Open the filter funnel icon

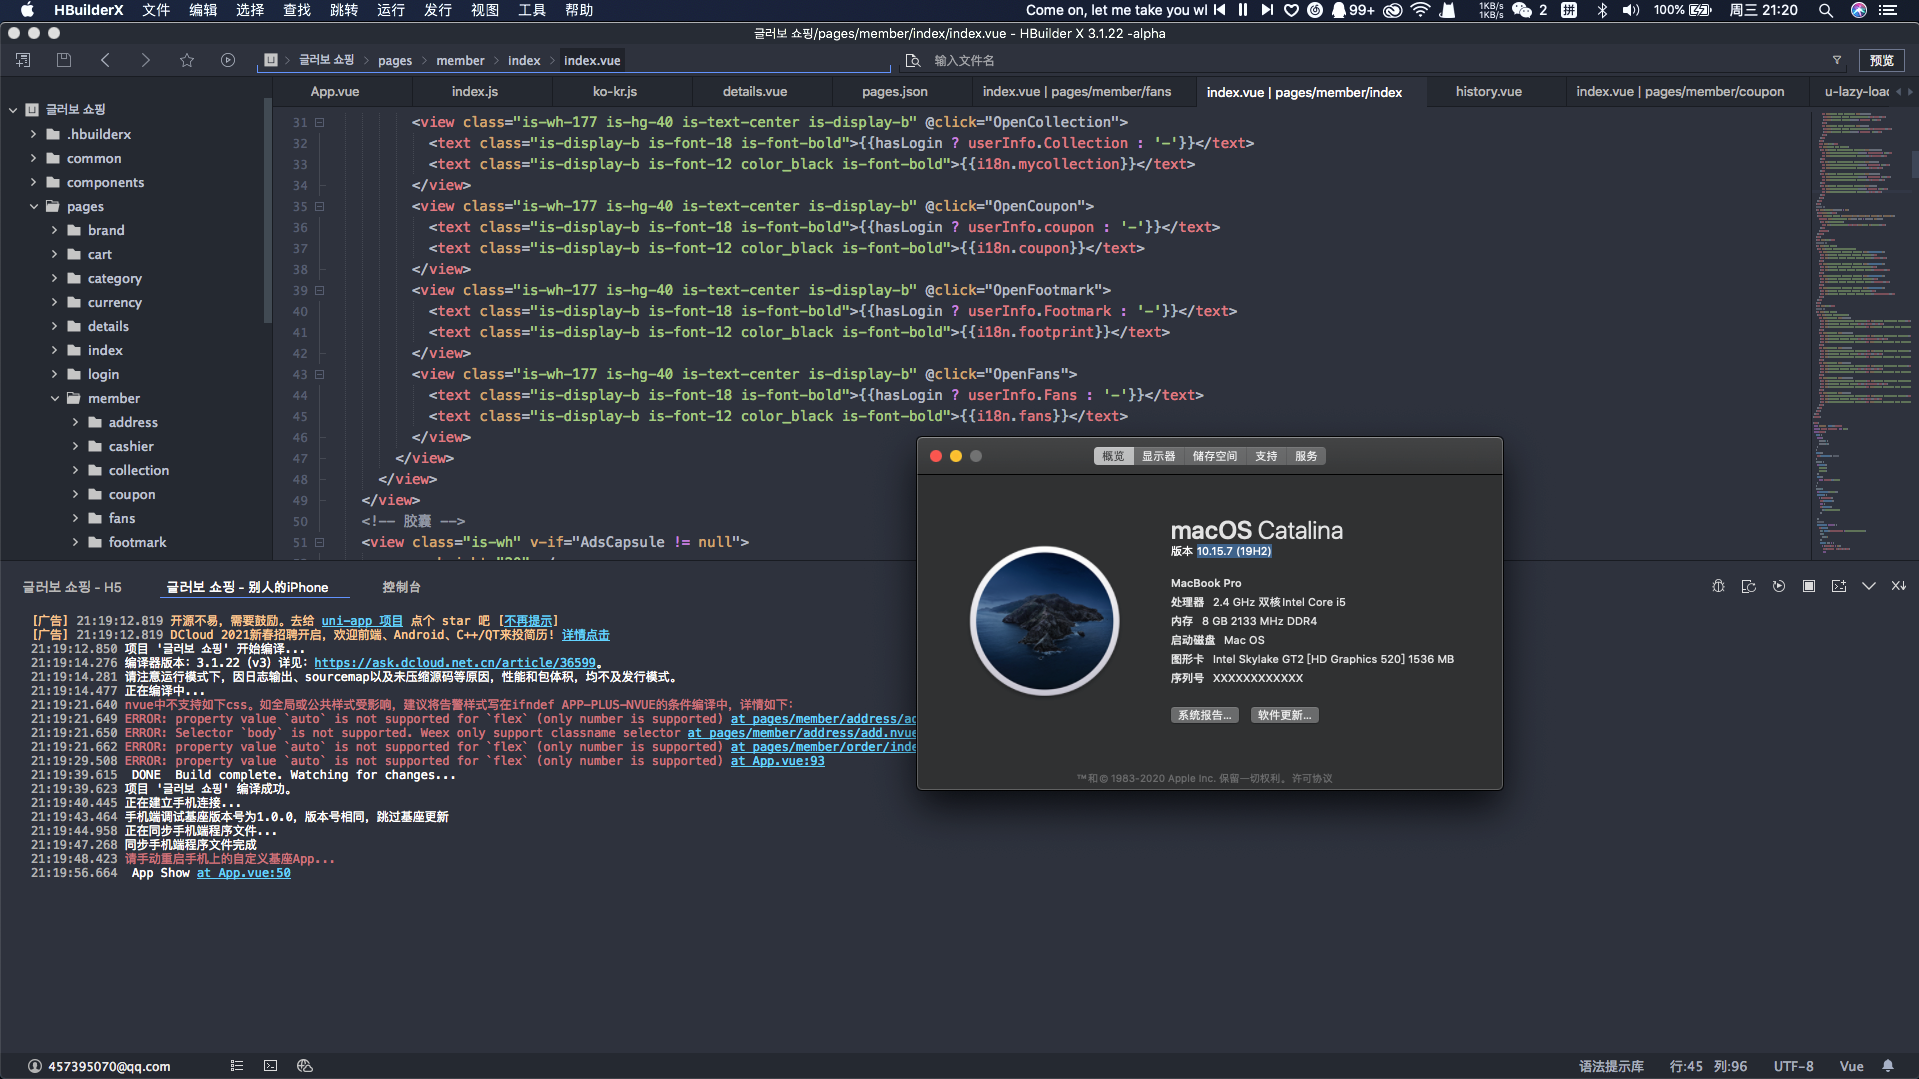1837,60
